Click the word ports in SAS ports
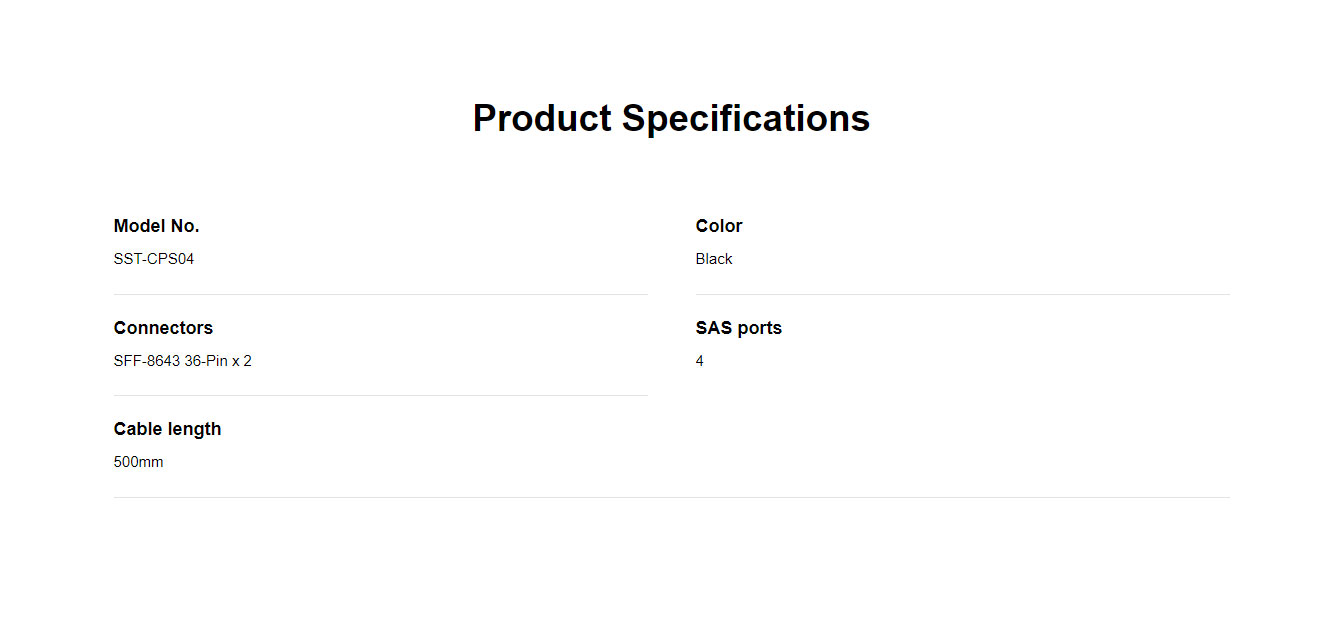This screenshot has width=1341, height=632. (x=760, y=329)
